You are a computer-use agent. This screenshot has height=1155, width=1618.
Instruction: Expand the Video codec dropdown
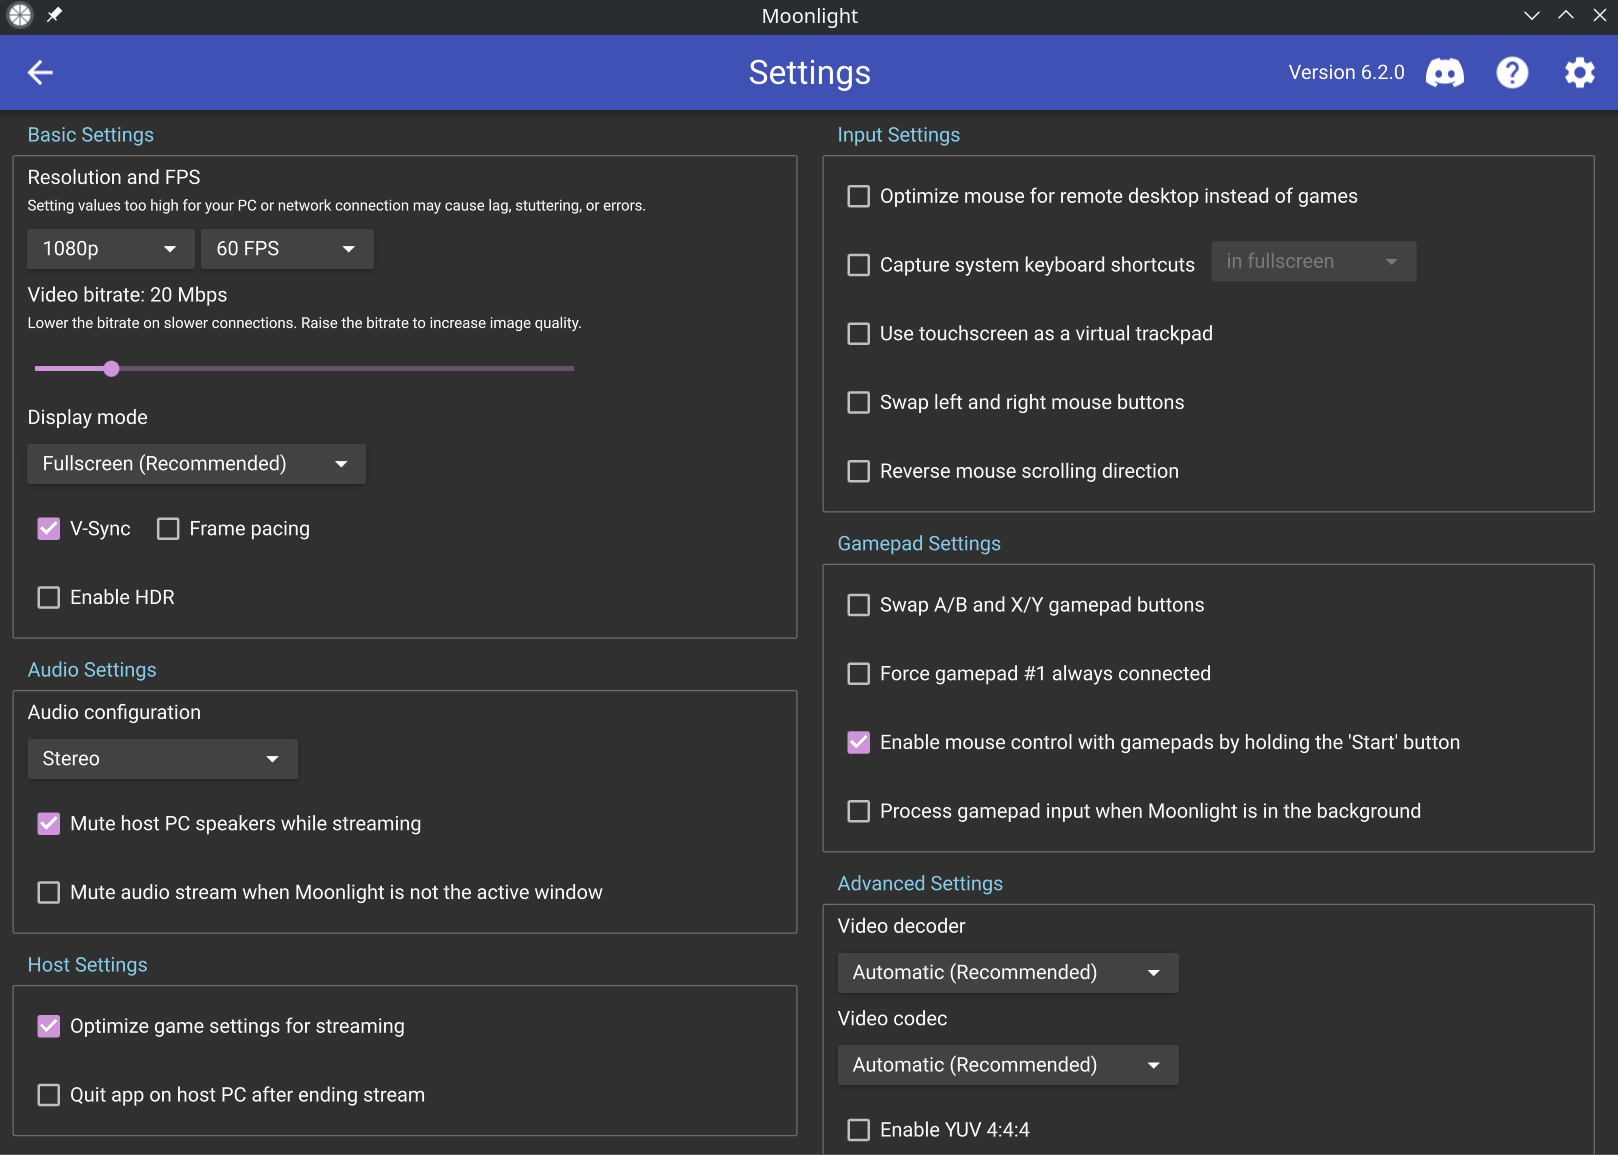pos(1008,1065)
